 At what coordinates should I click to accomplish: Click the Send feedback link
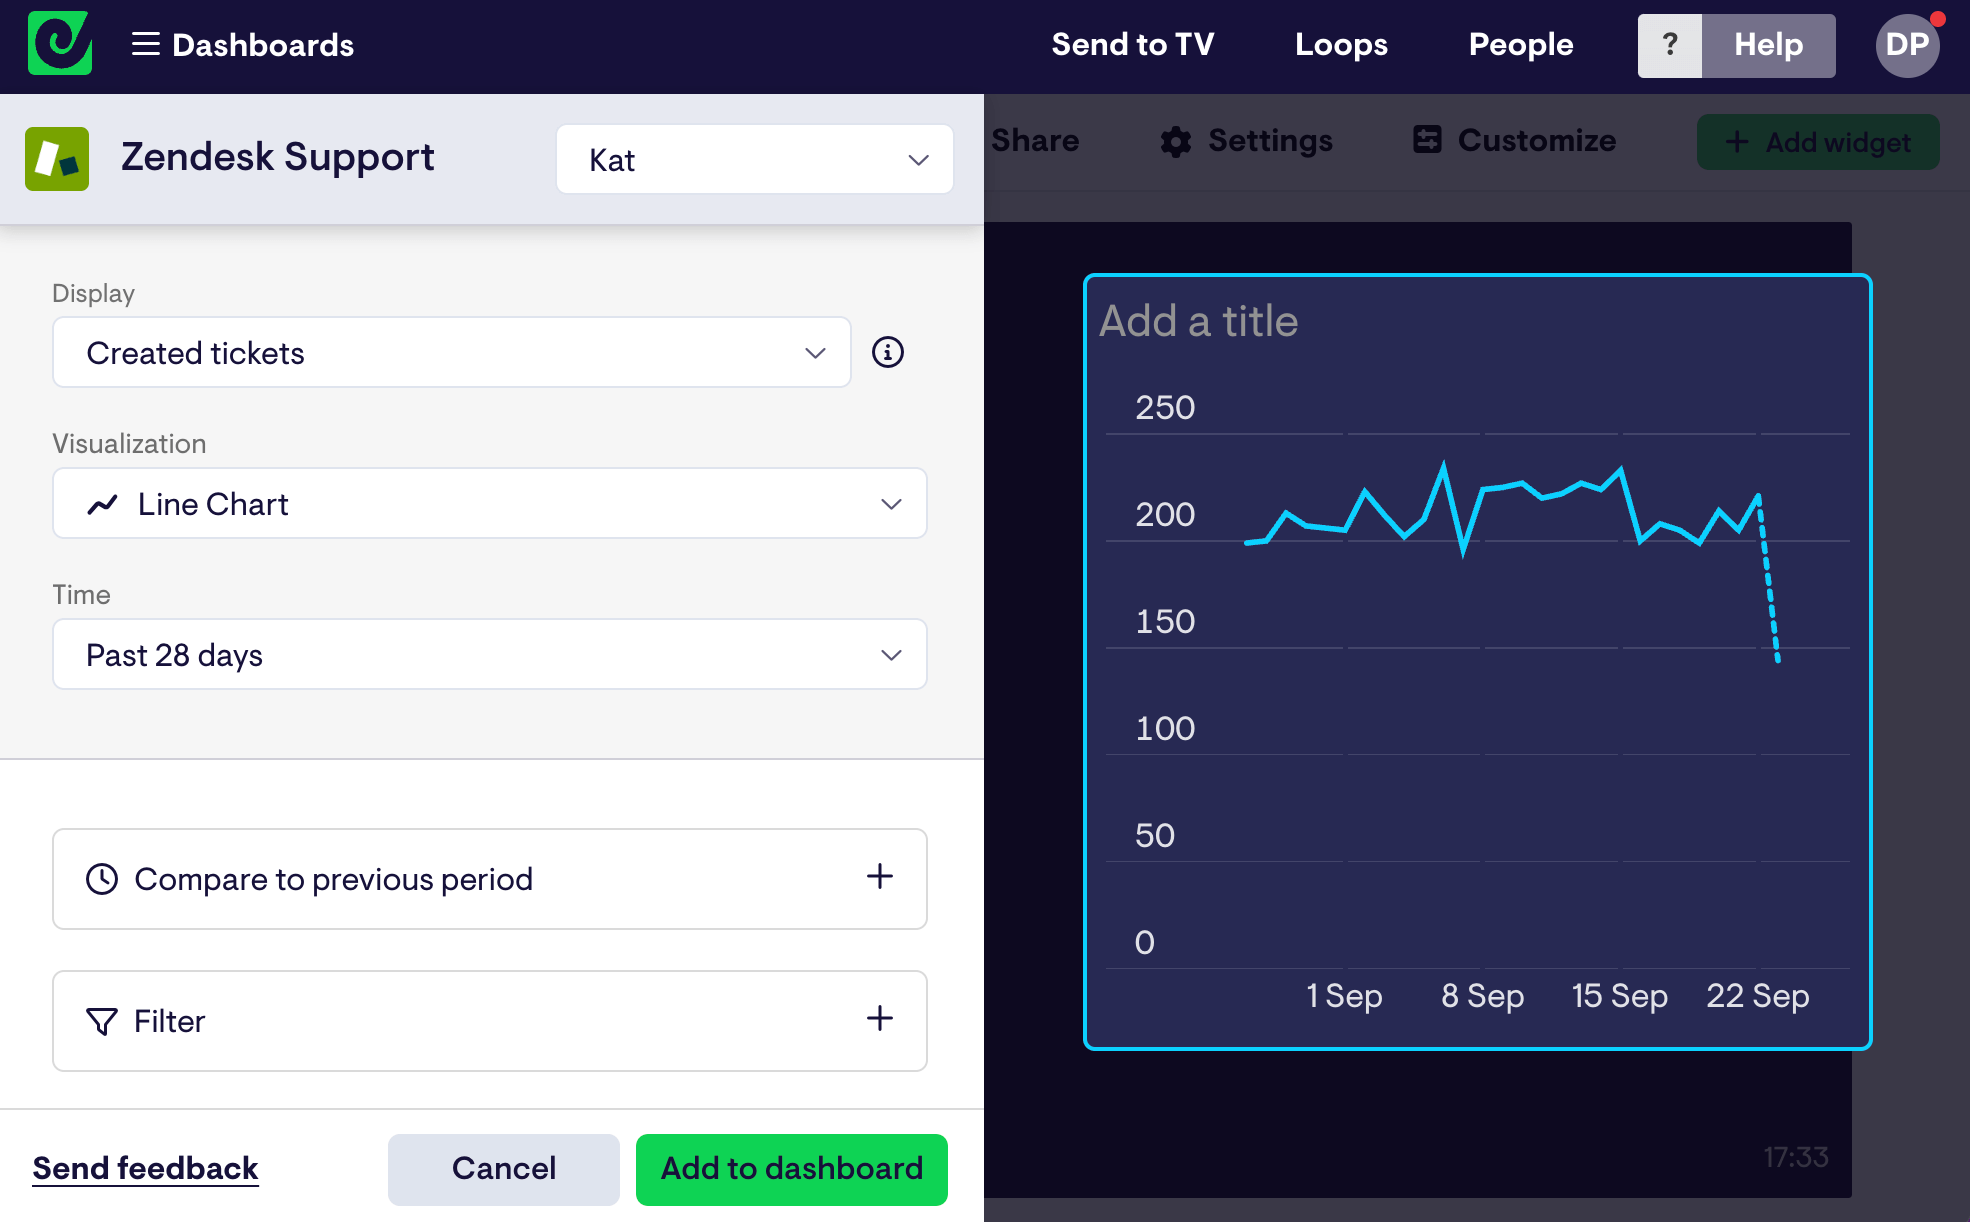click(x=145, y=1169)
